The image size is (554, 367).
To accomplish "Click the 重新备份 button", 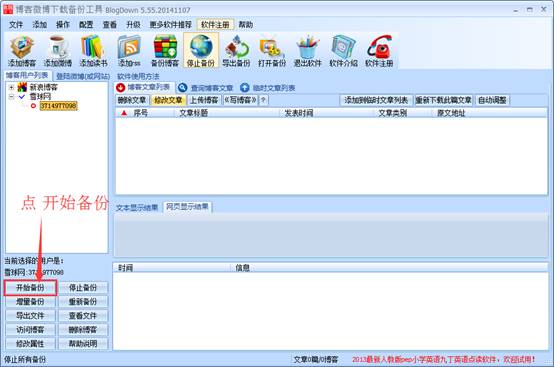I will tap(83, 302).
